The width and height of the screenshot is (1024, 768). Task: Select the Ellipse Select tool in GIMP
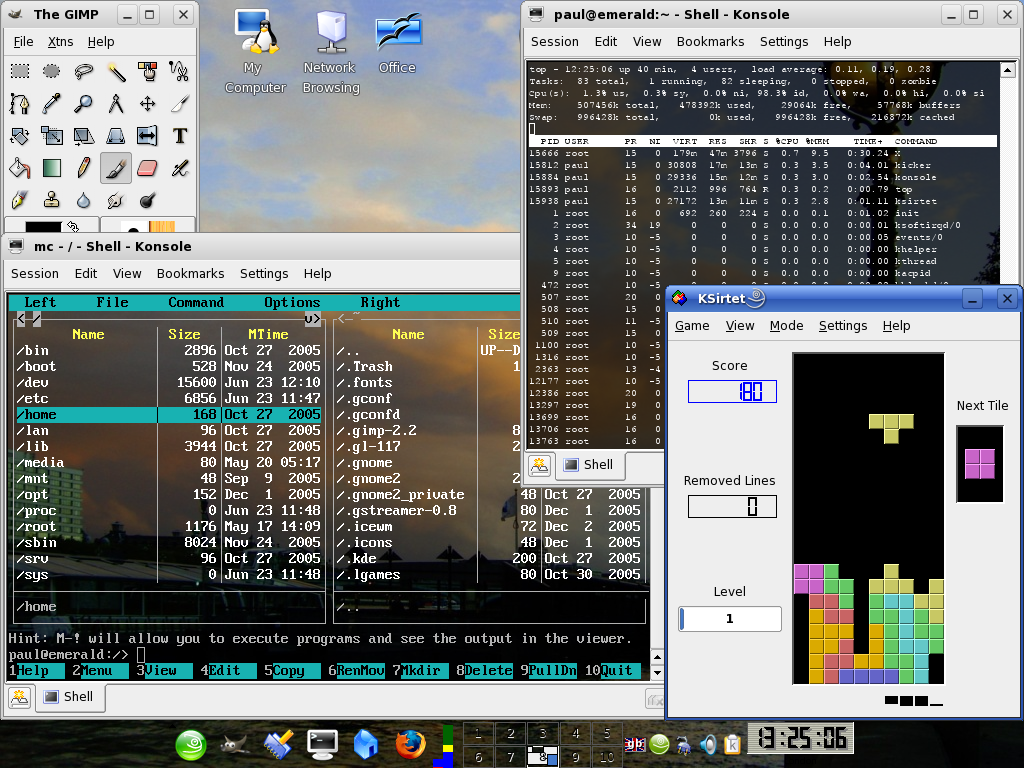pyautogui.click(x=52, y=71)
